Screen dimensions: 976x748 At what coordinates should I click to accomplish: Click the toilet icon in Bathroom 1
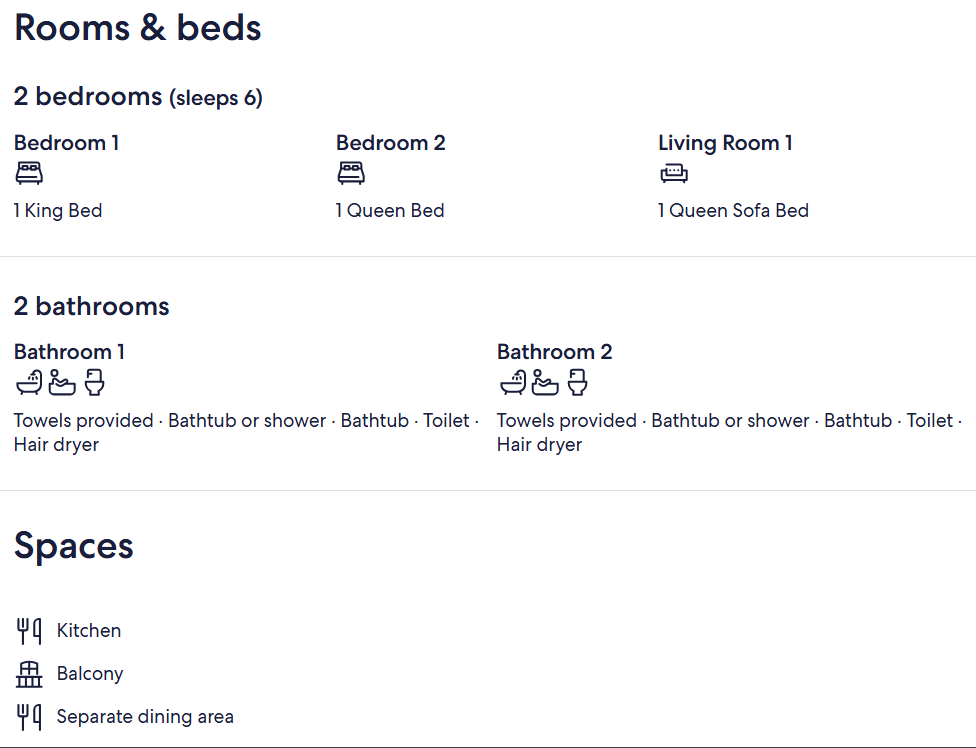point(95,383)
